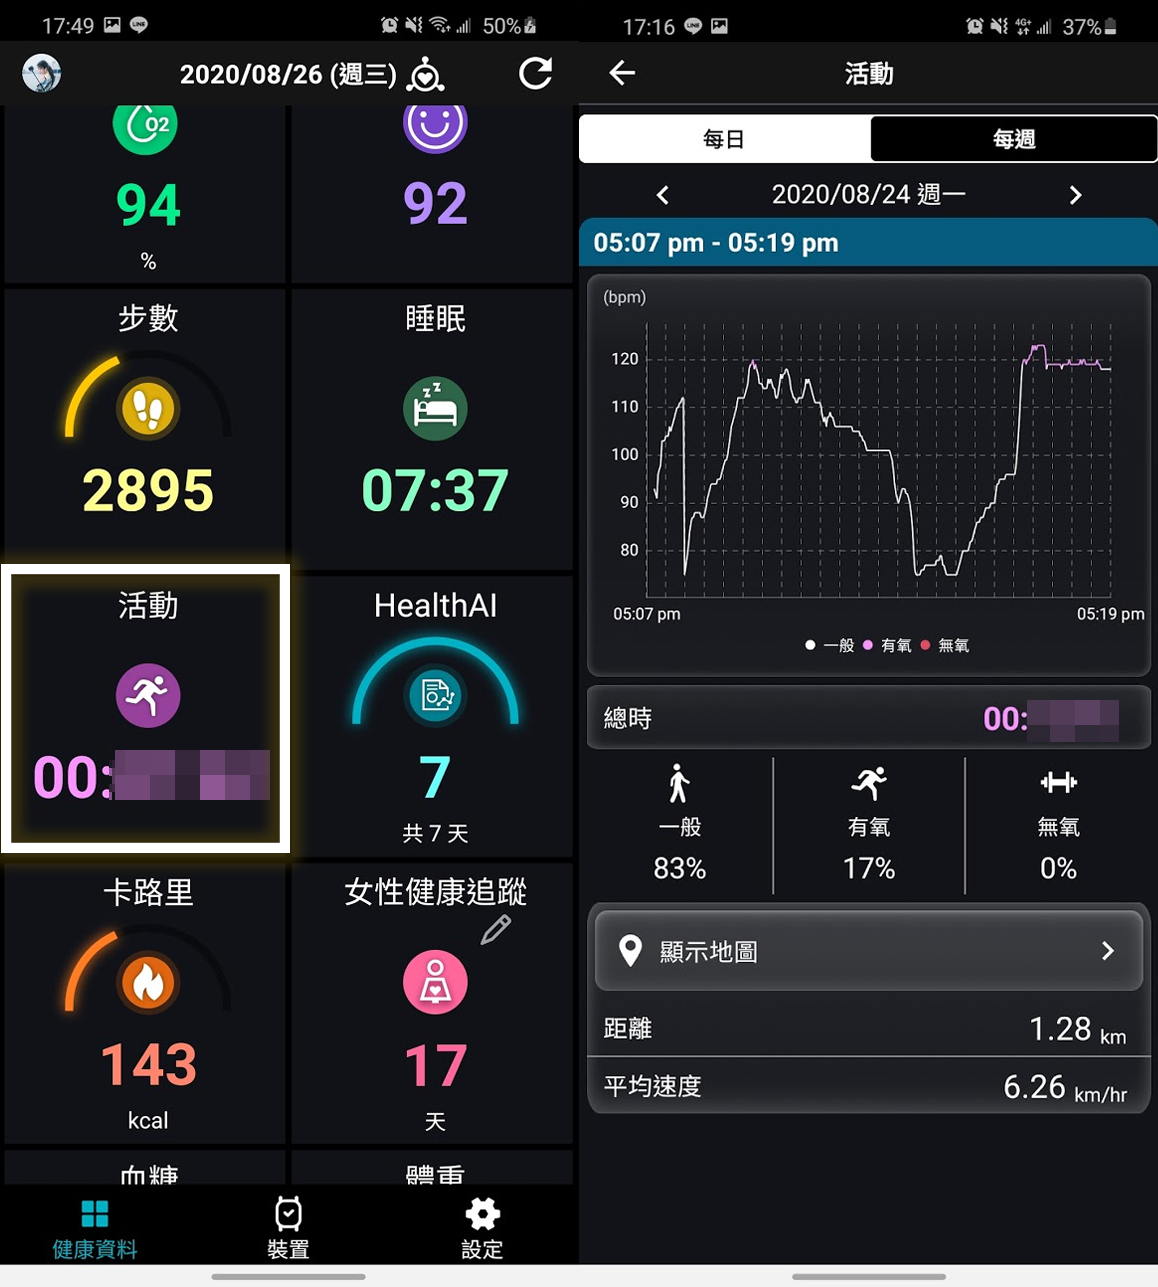The width and height of the screenshot is (1158, 1287).
Task: Tap the 2895 step count value
Action: point(148,491)
